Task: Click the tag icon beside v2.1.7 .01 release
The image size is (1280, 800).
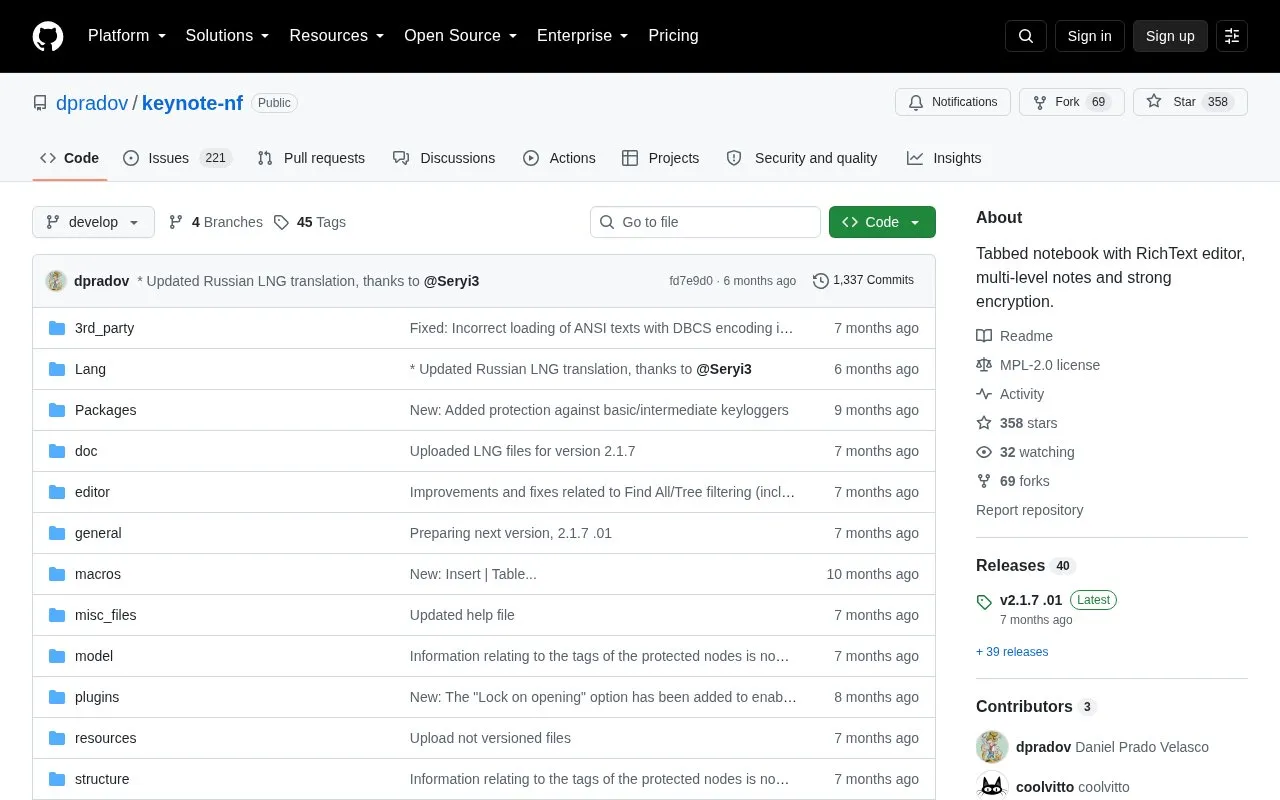Action: [984, 602]
